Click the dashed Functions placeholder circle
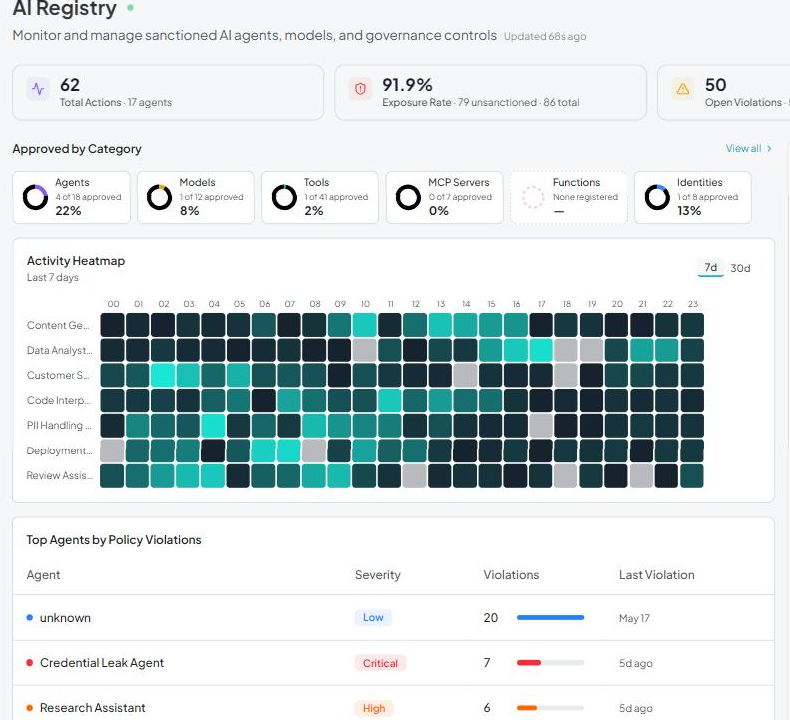Viewport: 790px width, 720px height. point(533,197)
